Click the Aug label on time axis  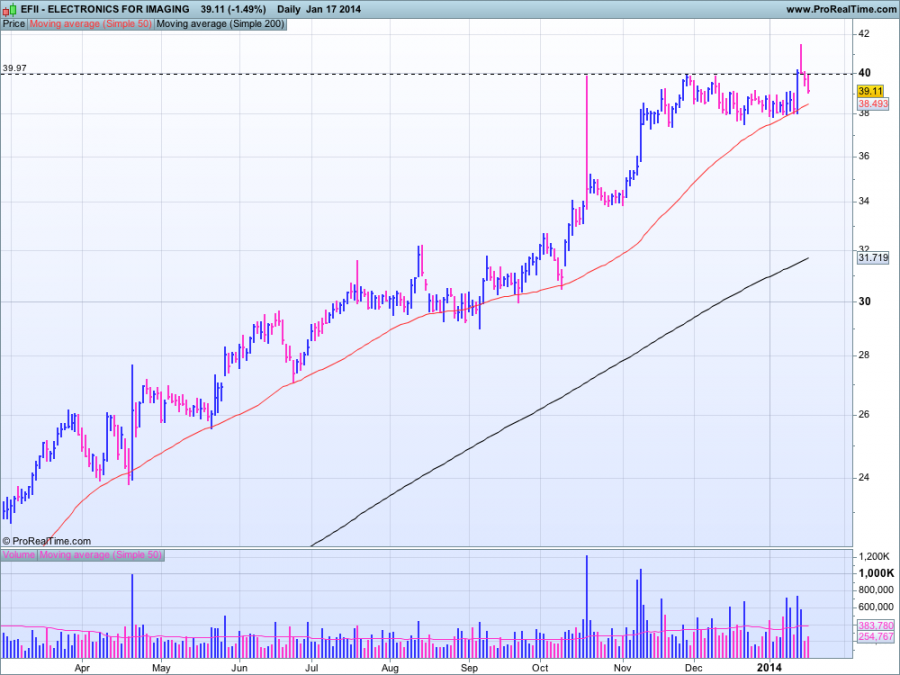pos(390,668)
